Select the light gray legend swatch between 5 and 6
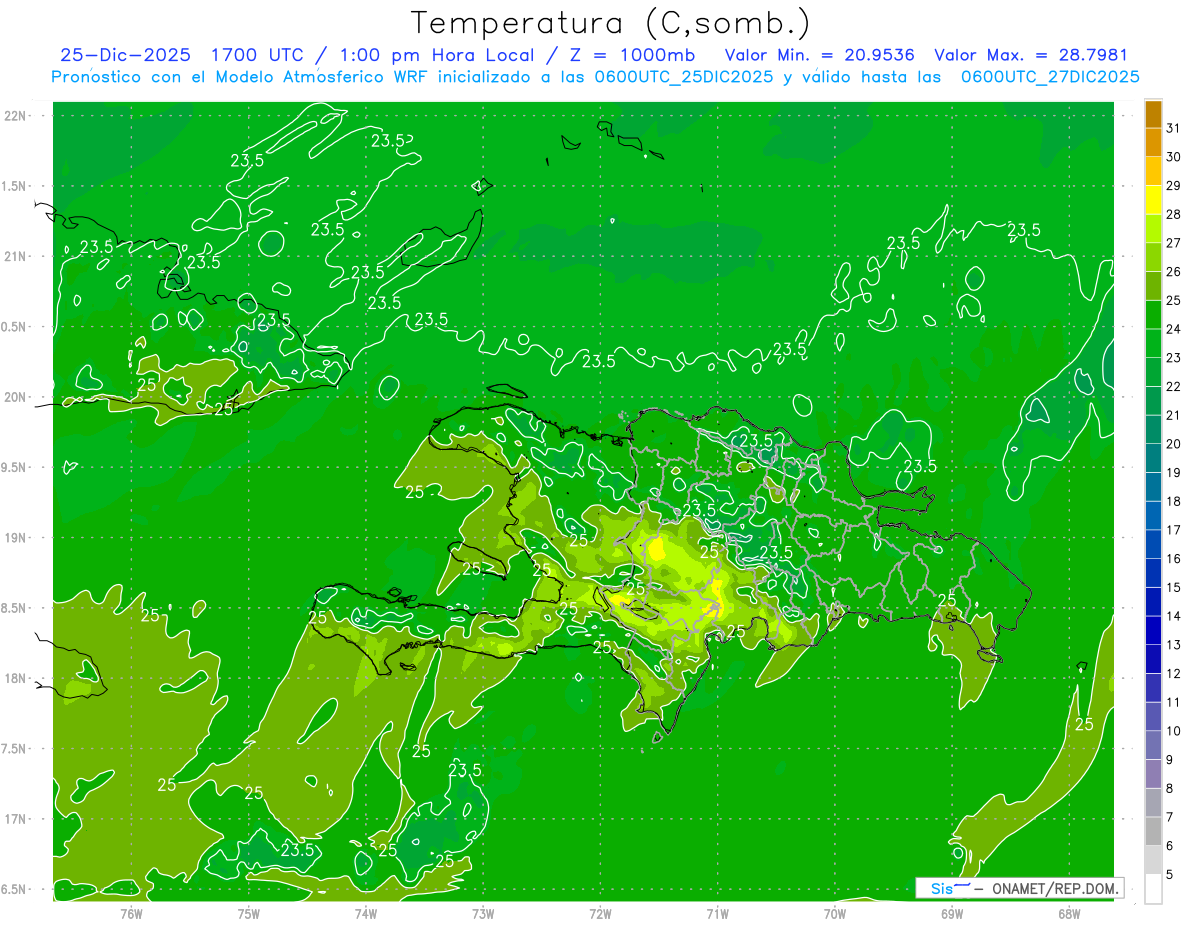 (1153, 860)
